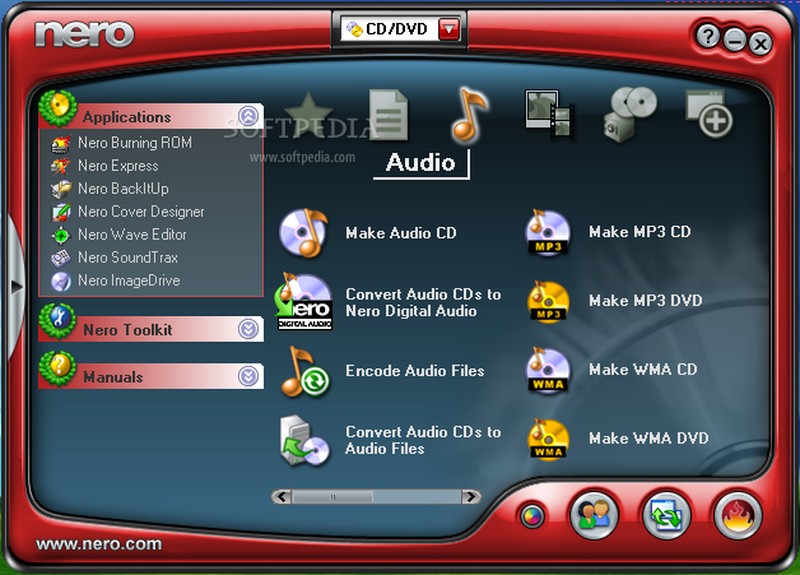Select the Data document category icon

click(x=388, y=114)
